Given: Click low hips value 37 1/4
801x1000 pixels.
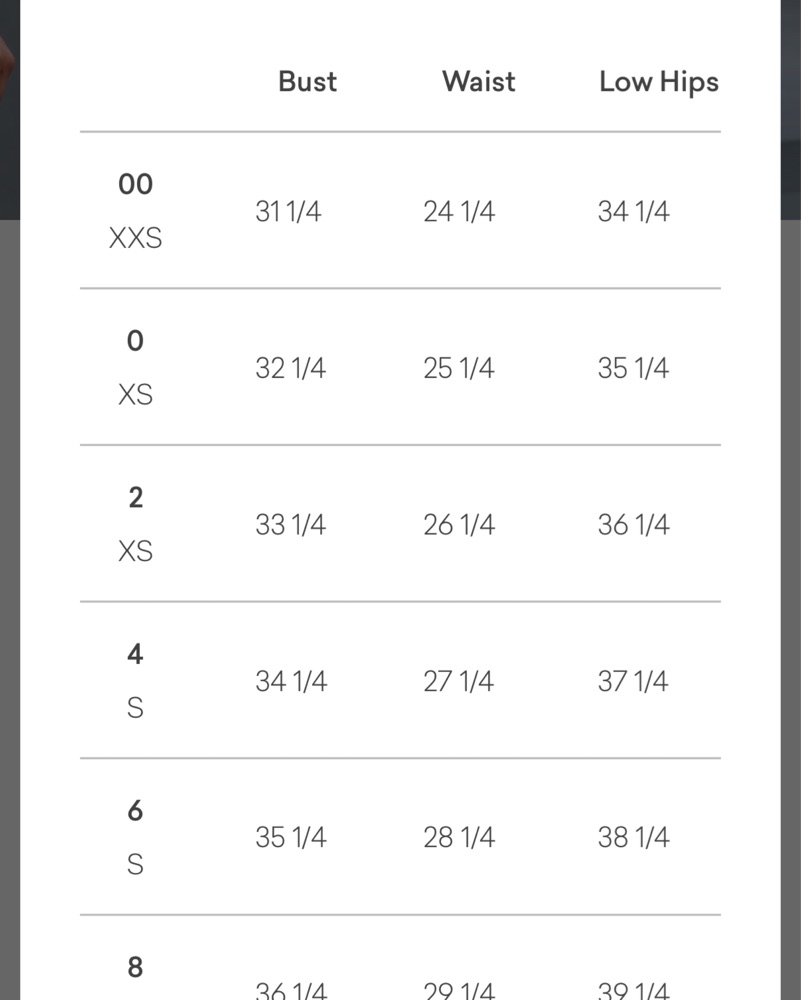Looking at the screenshot, I should [x=633, y=681].
